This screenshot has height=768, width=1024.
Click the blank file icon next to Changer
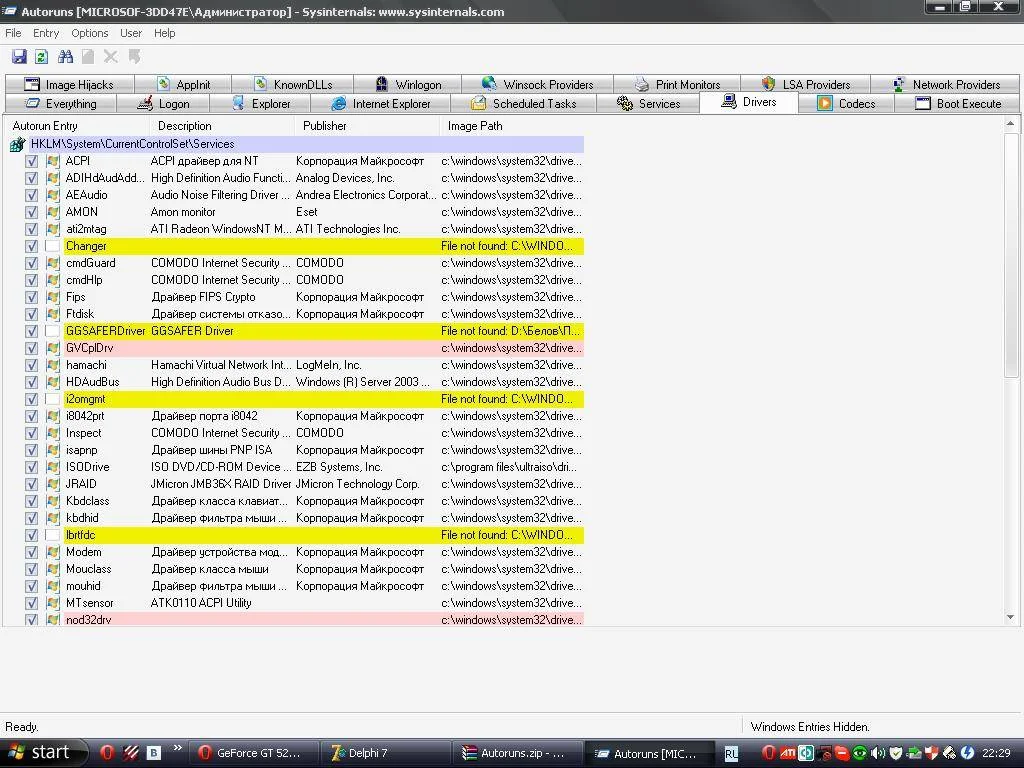click(x=53, y=246)
